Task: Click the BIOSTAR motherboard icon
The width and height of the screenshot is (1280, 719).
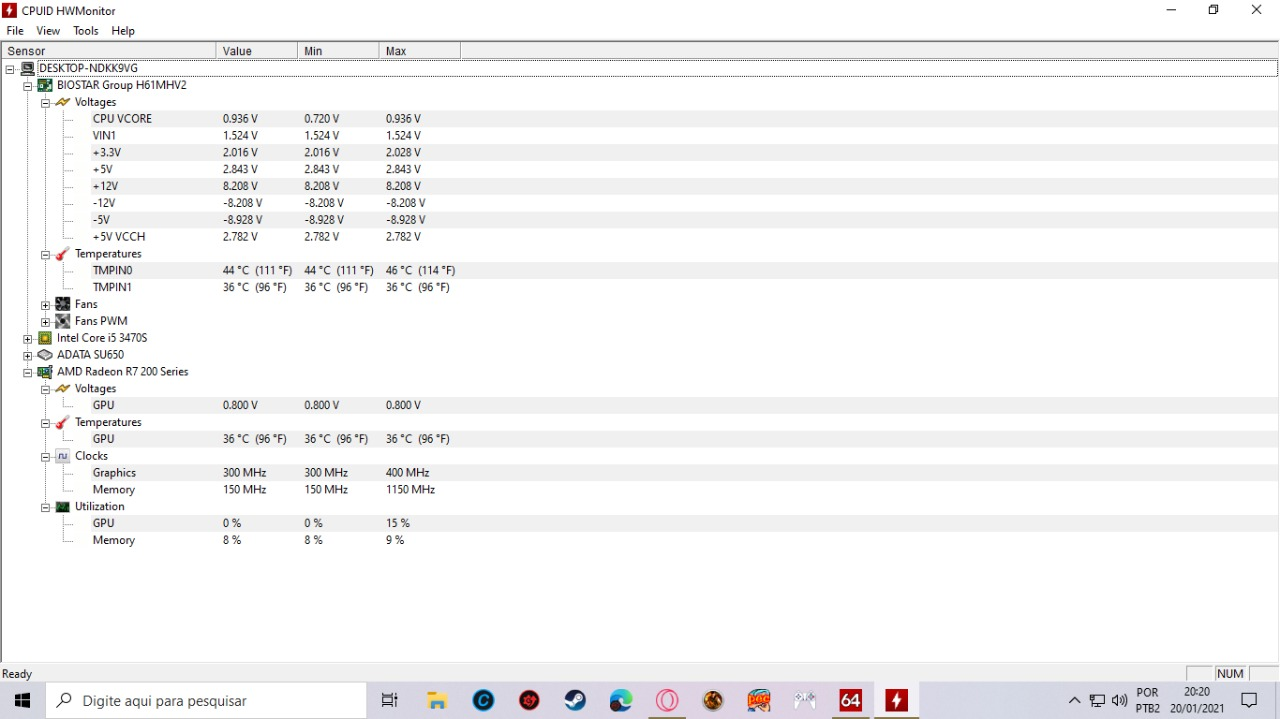Action: [x=45, y=85]
